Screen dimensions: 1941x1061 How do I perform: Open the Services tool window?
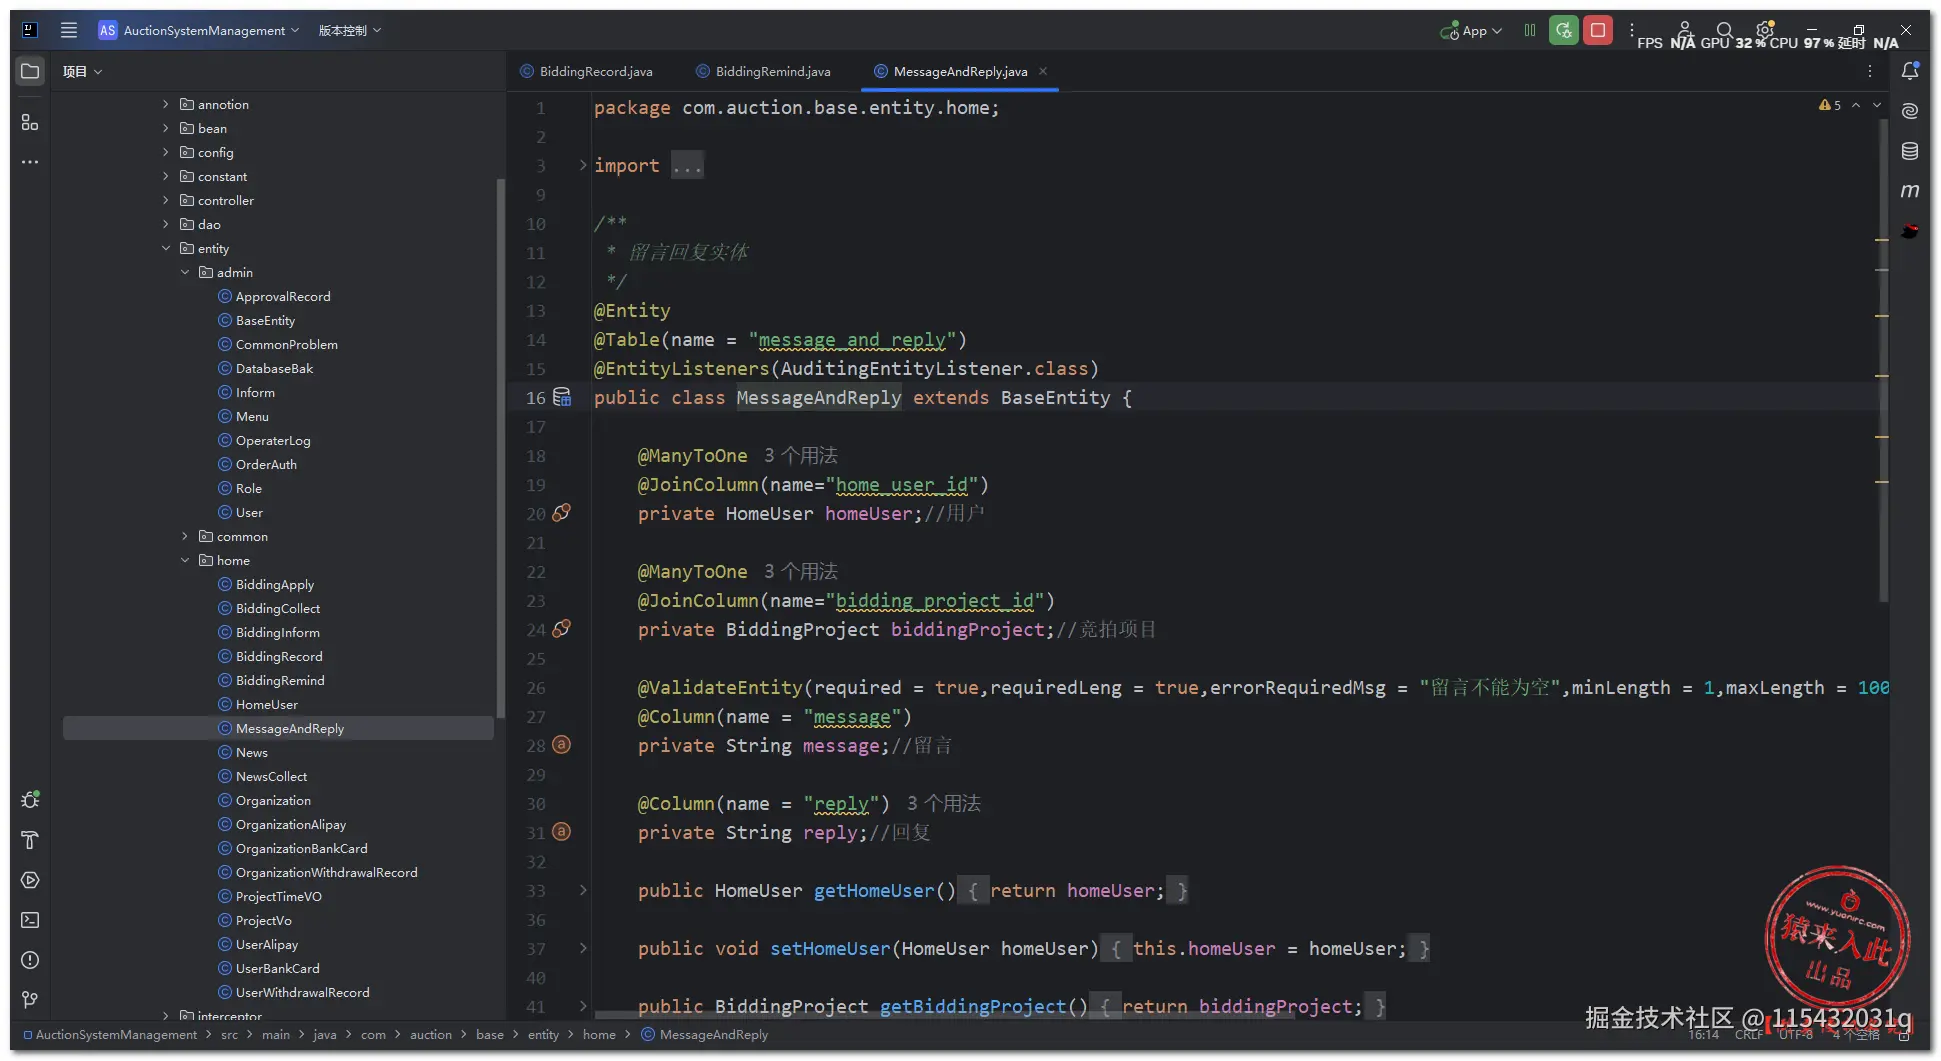[30, 880]
